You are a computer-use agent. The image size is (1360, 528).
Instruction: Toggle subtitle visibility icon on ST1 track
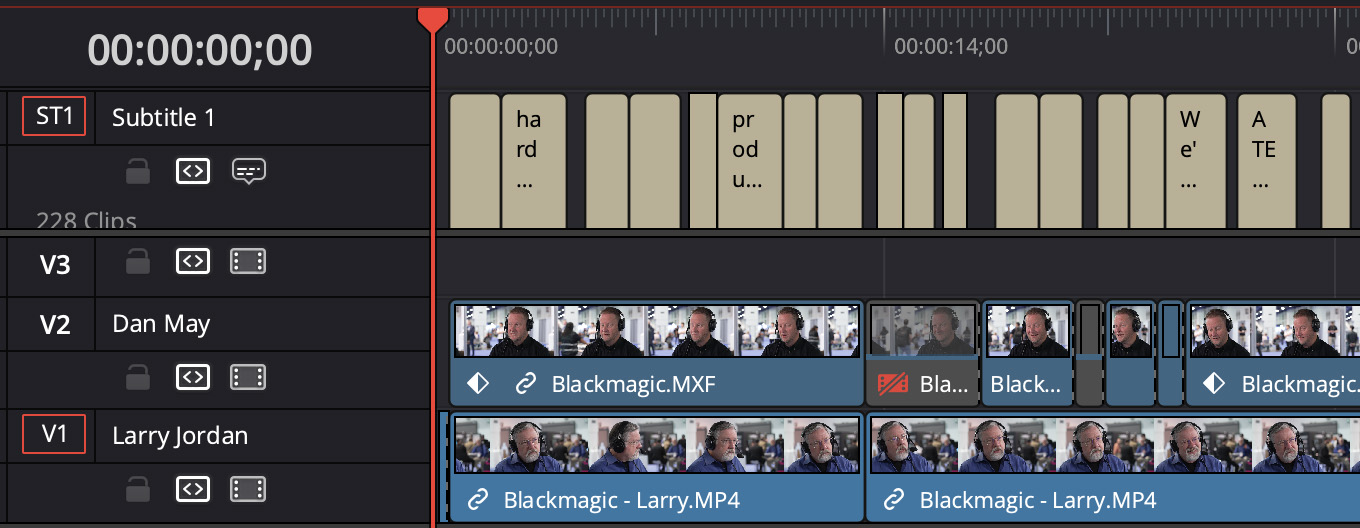tap(248, 172)
